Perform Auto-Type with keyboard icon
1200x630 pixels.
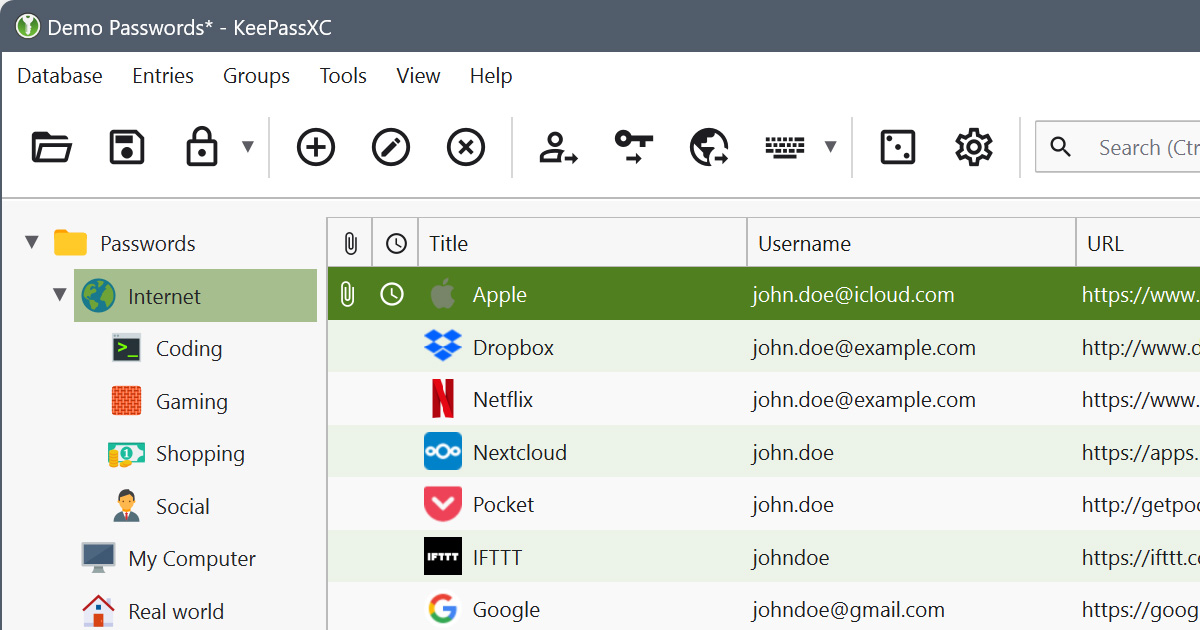coord(785,148)
